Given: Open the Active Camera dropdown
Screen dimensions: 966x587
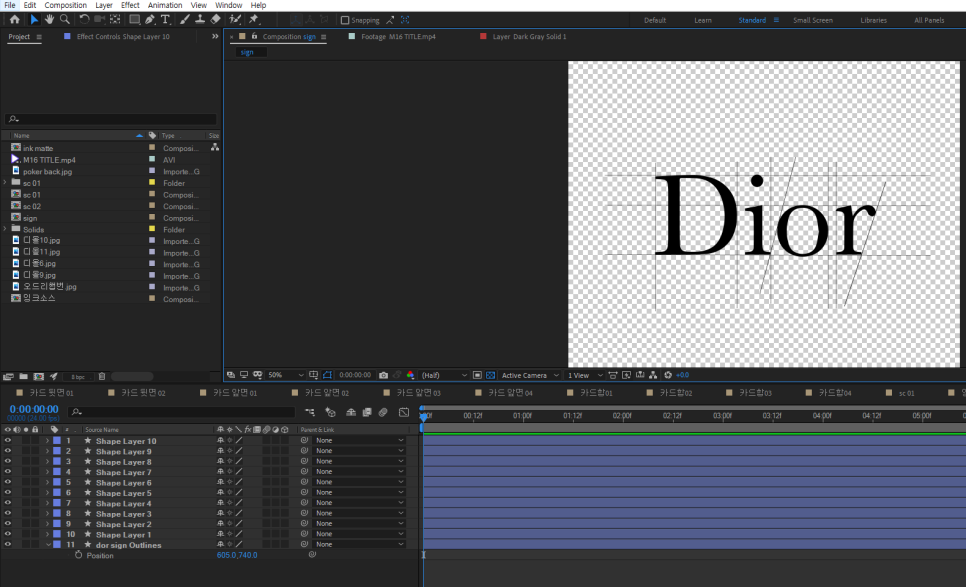Looking at the screenshot, I should (530, 375).
